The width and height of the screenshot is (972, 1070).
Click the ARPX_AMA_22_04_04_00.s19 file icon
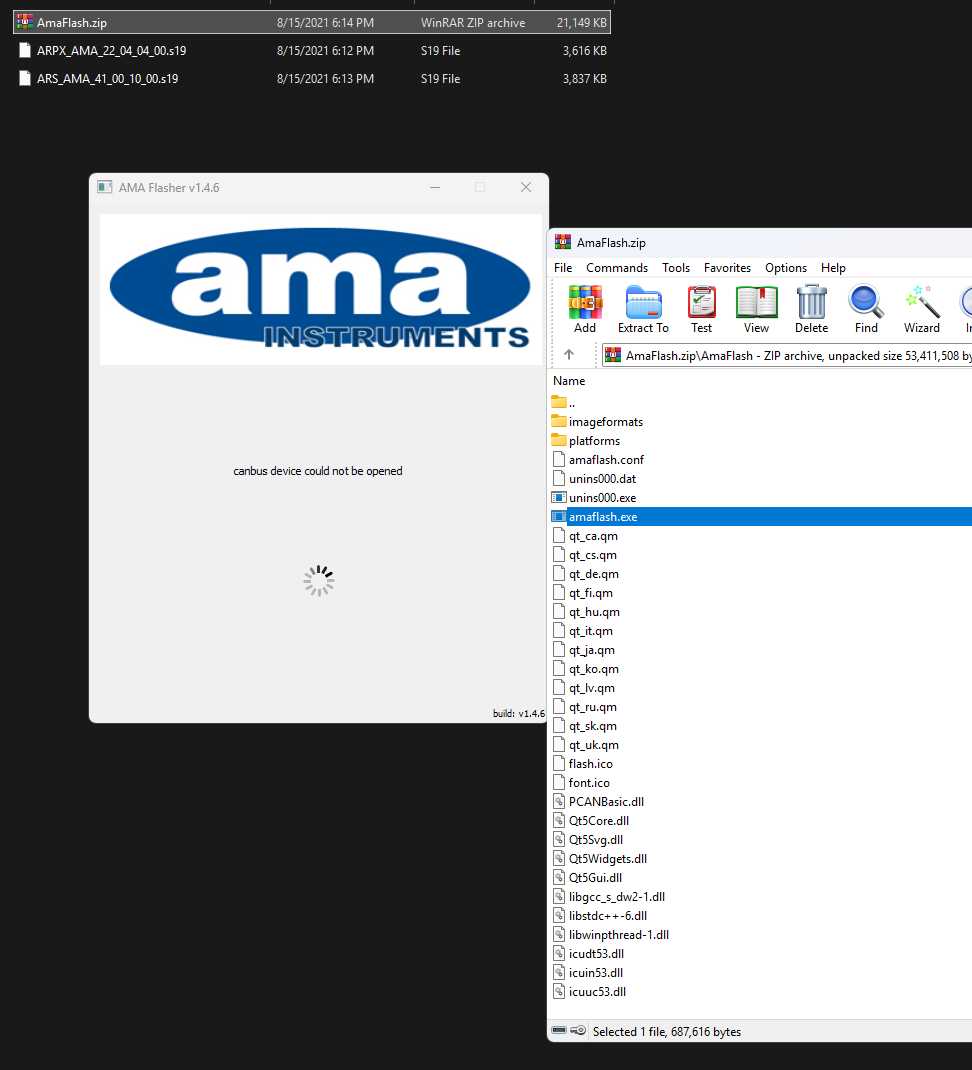[25, 50]
